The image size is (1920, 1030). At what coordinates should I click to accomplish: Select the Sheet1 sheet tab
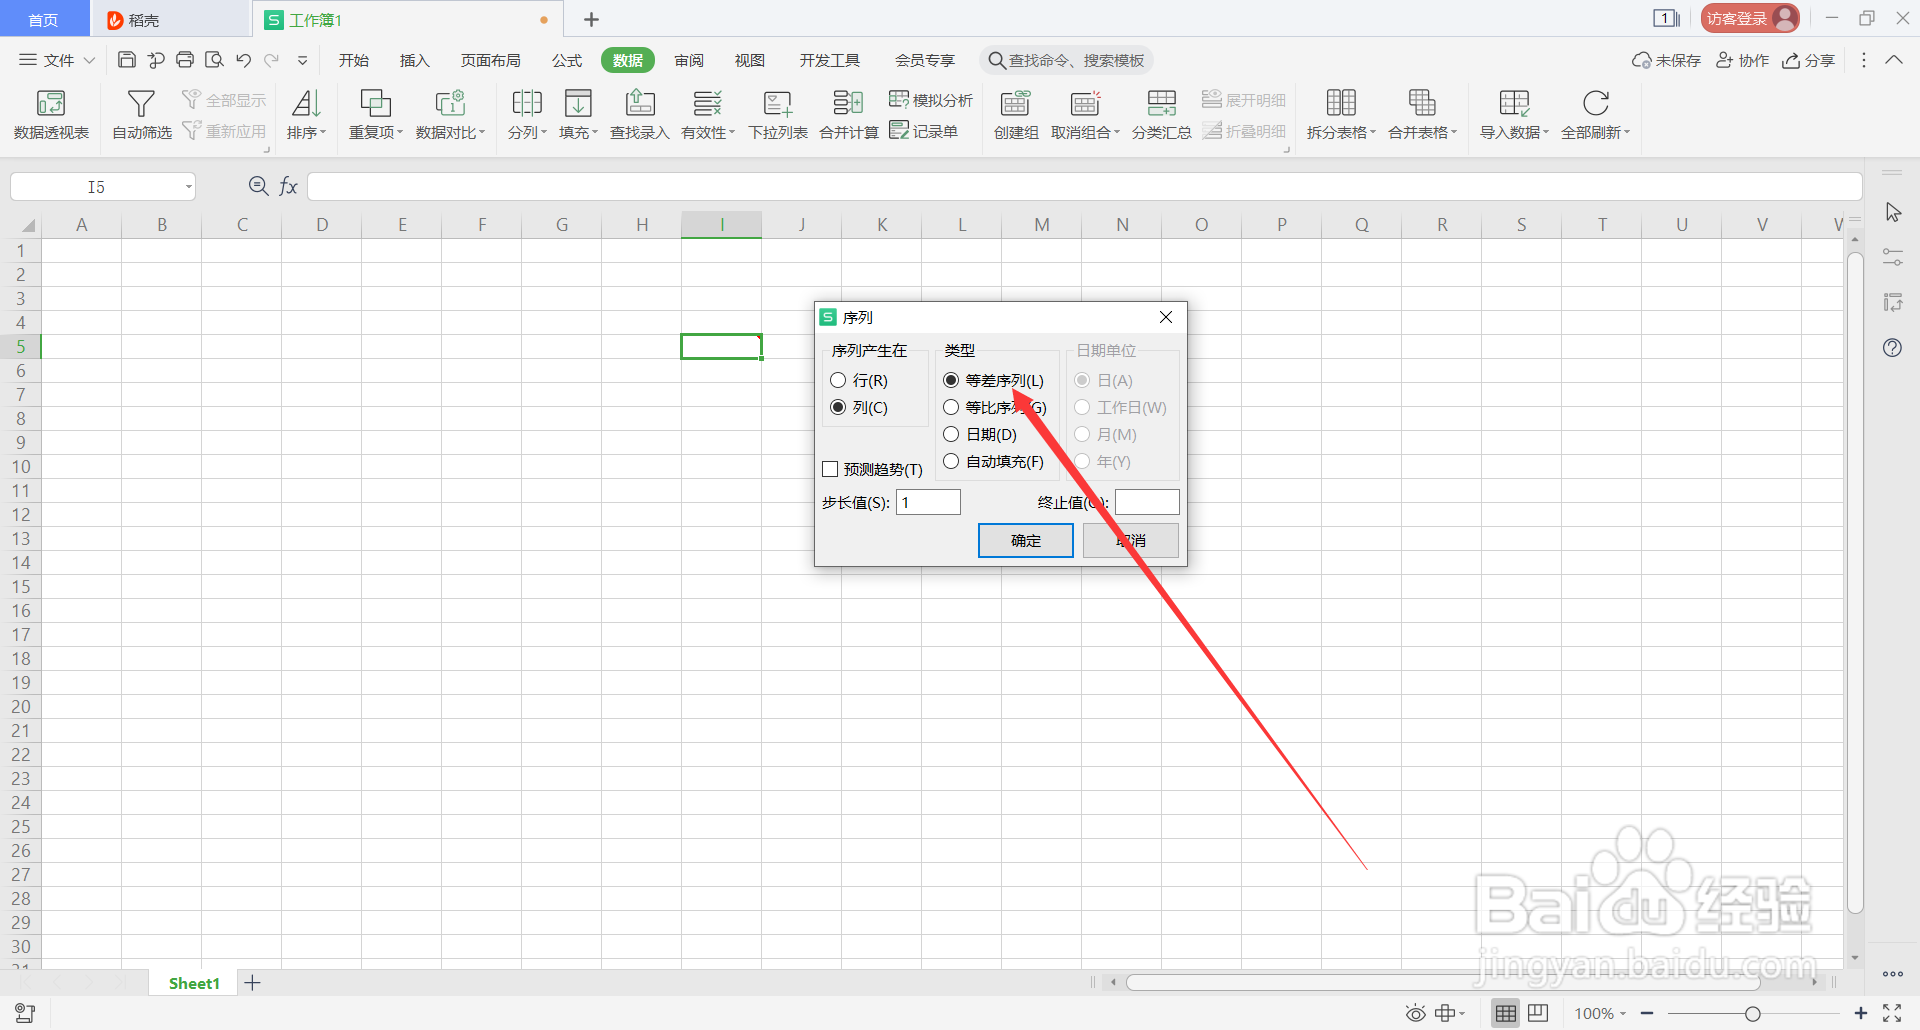tap(194, 983)
